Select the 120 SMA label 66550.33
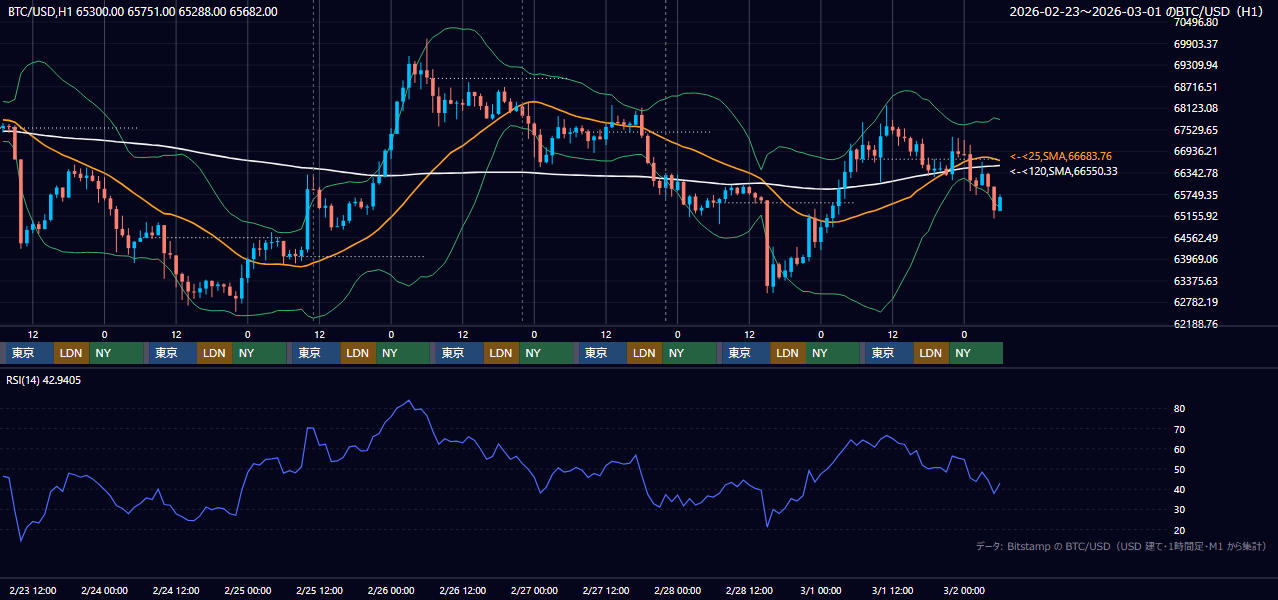The height and width of the screenshot is (600, 1278). click(1063, 171)
